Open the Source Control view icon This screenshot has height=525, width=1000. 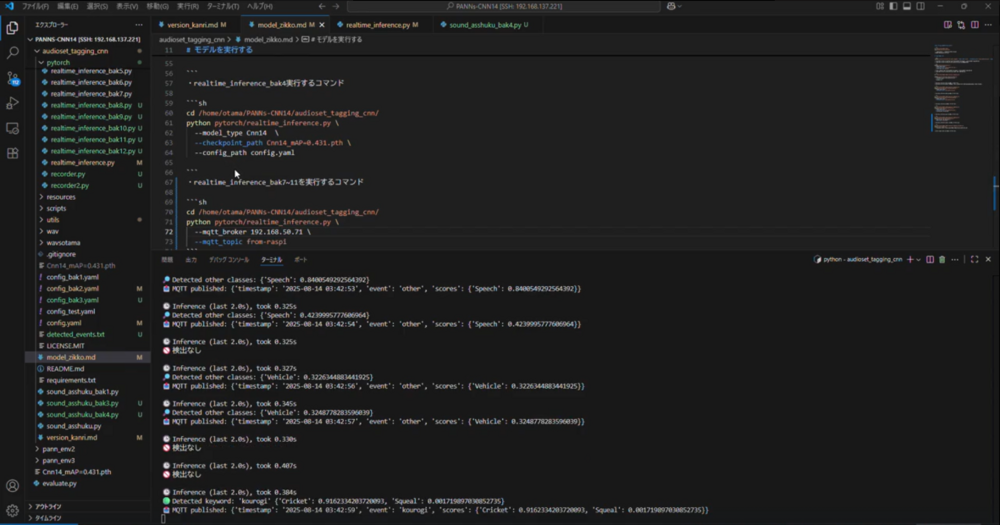pos(12,78)
